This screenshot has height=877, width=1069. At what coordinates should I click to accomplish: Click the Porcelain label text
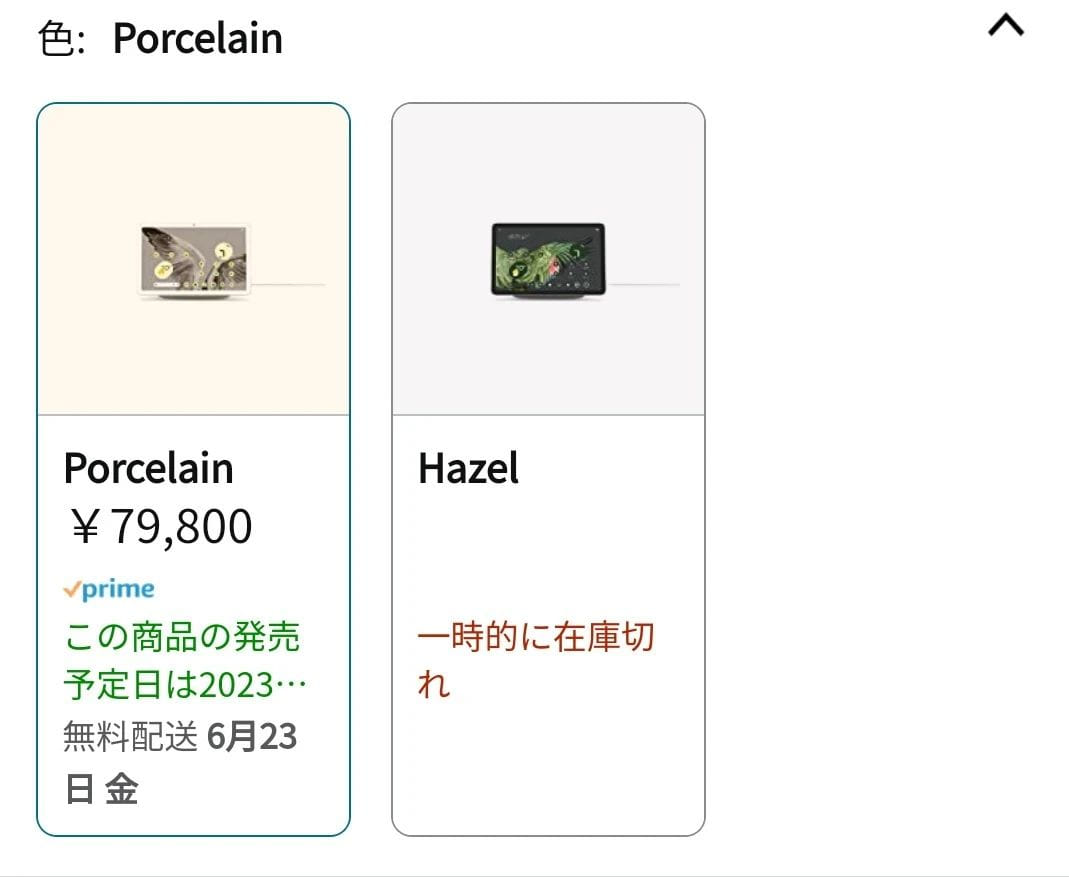(147, 468)
